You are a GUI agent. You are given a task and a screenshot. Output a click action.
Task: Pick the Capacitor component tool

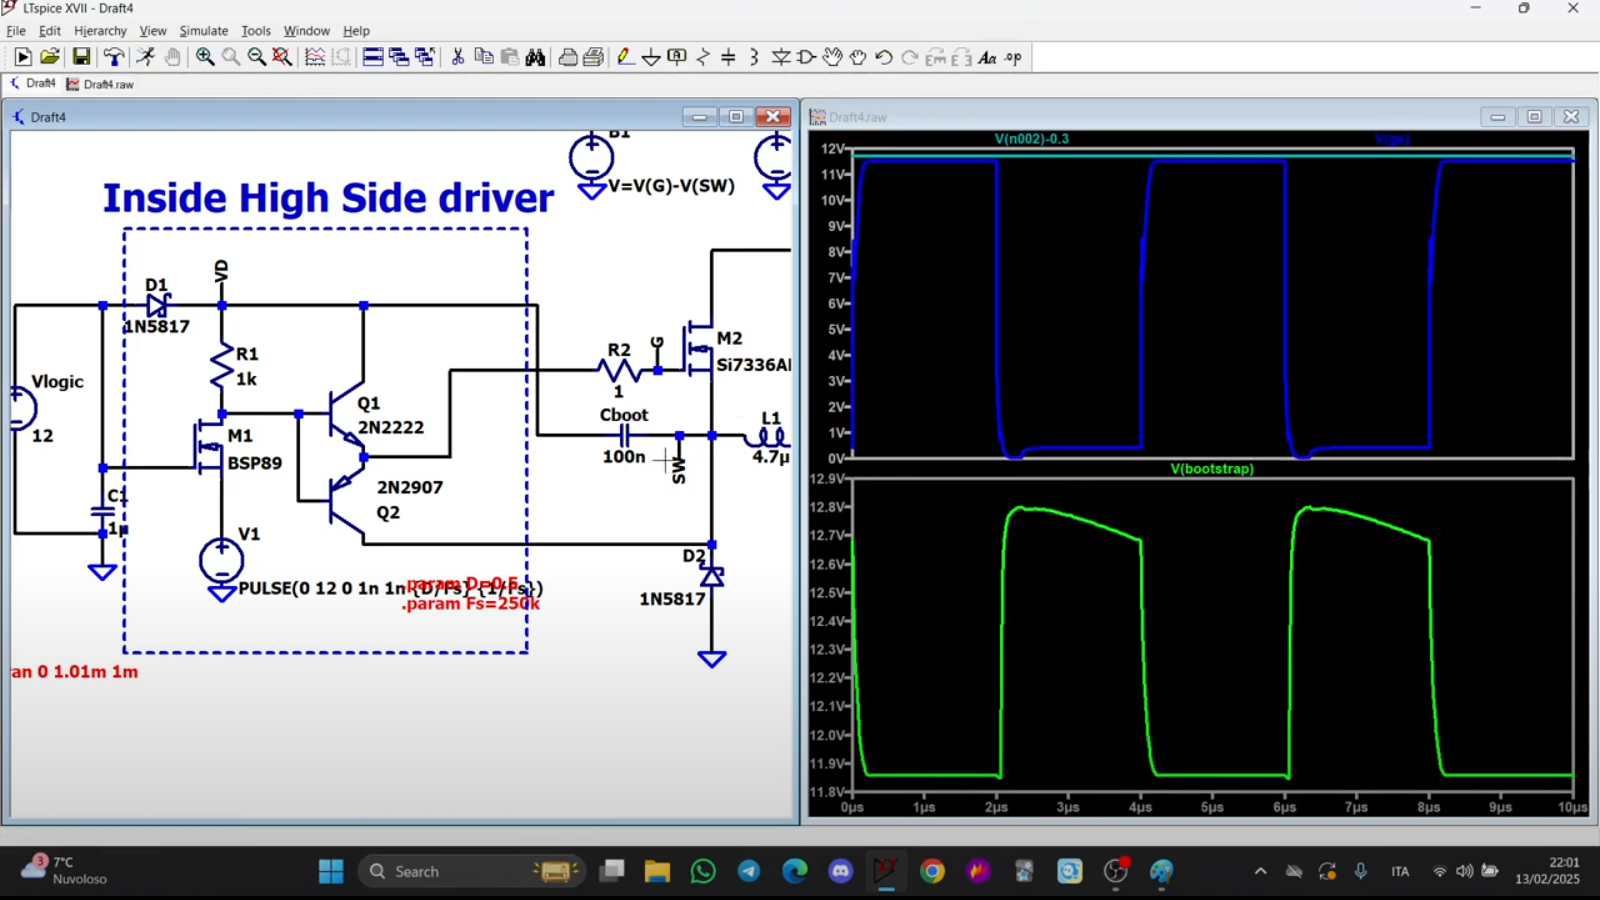(728, 57)
